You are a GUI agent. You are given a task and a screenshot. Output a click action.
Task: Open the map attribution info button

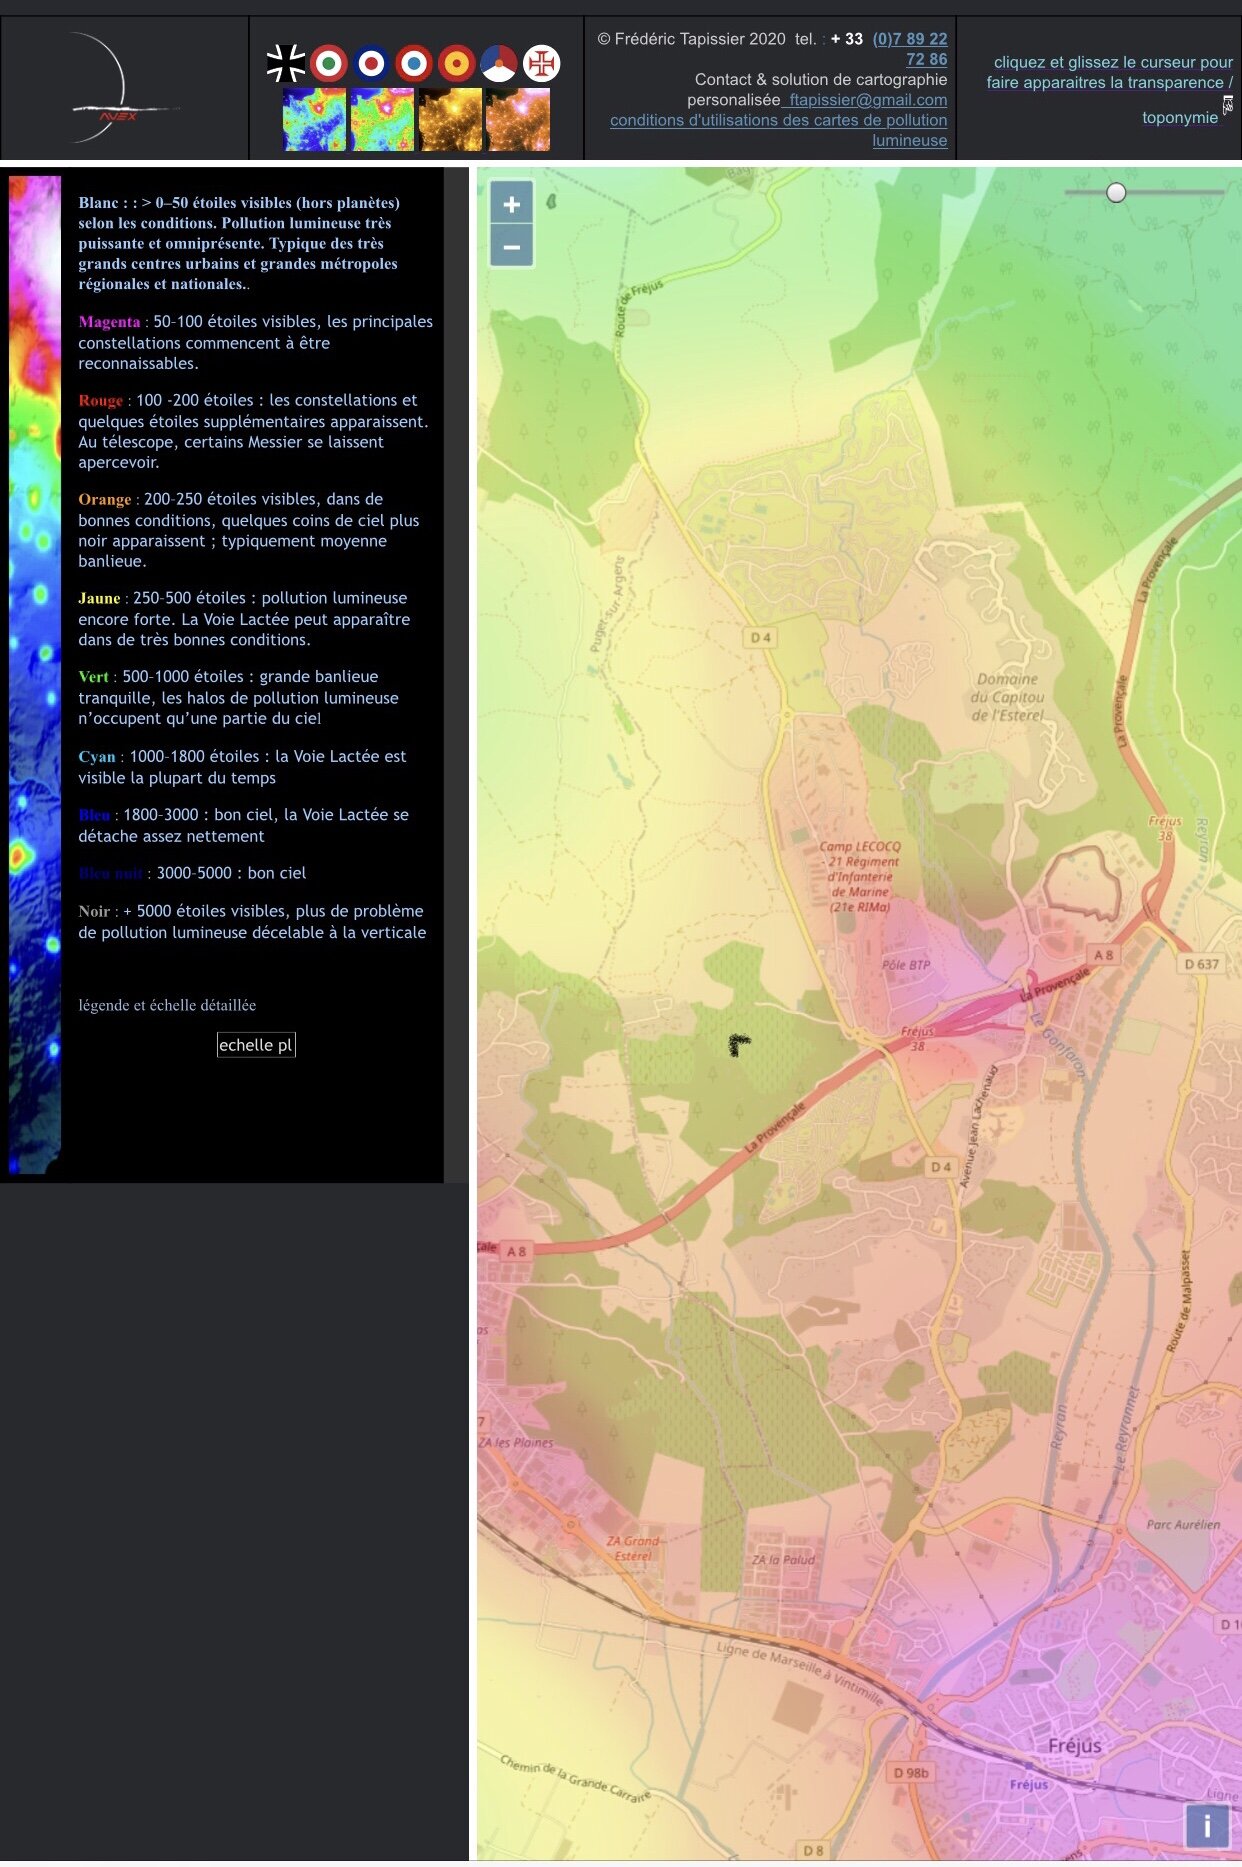(1207, 1826)
